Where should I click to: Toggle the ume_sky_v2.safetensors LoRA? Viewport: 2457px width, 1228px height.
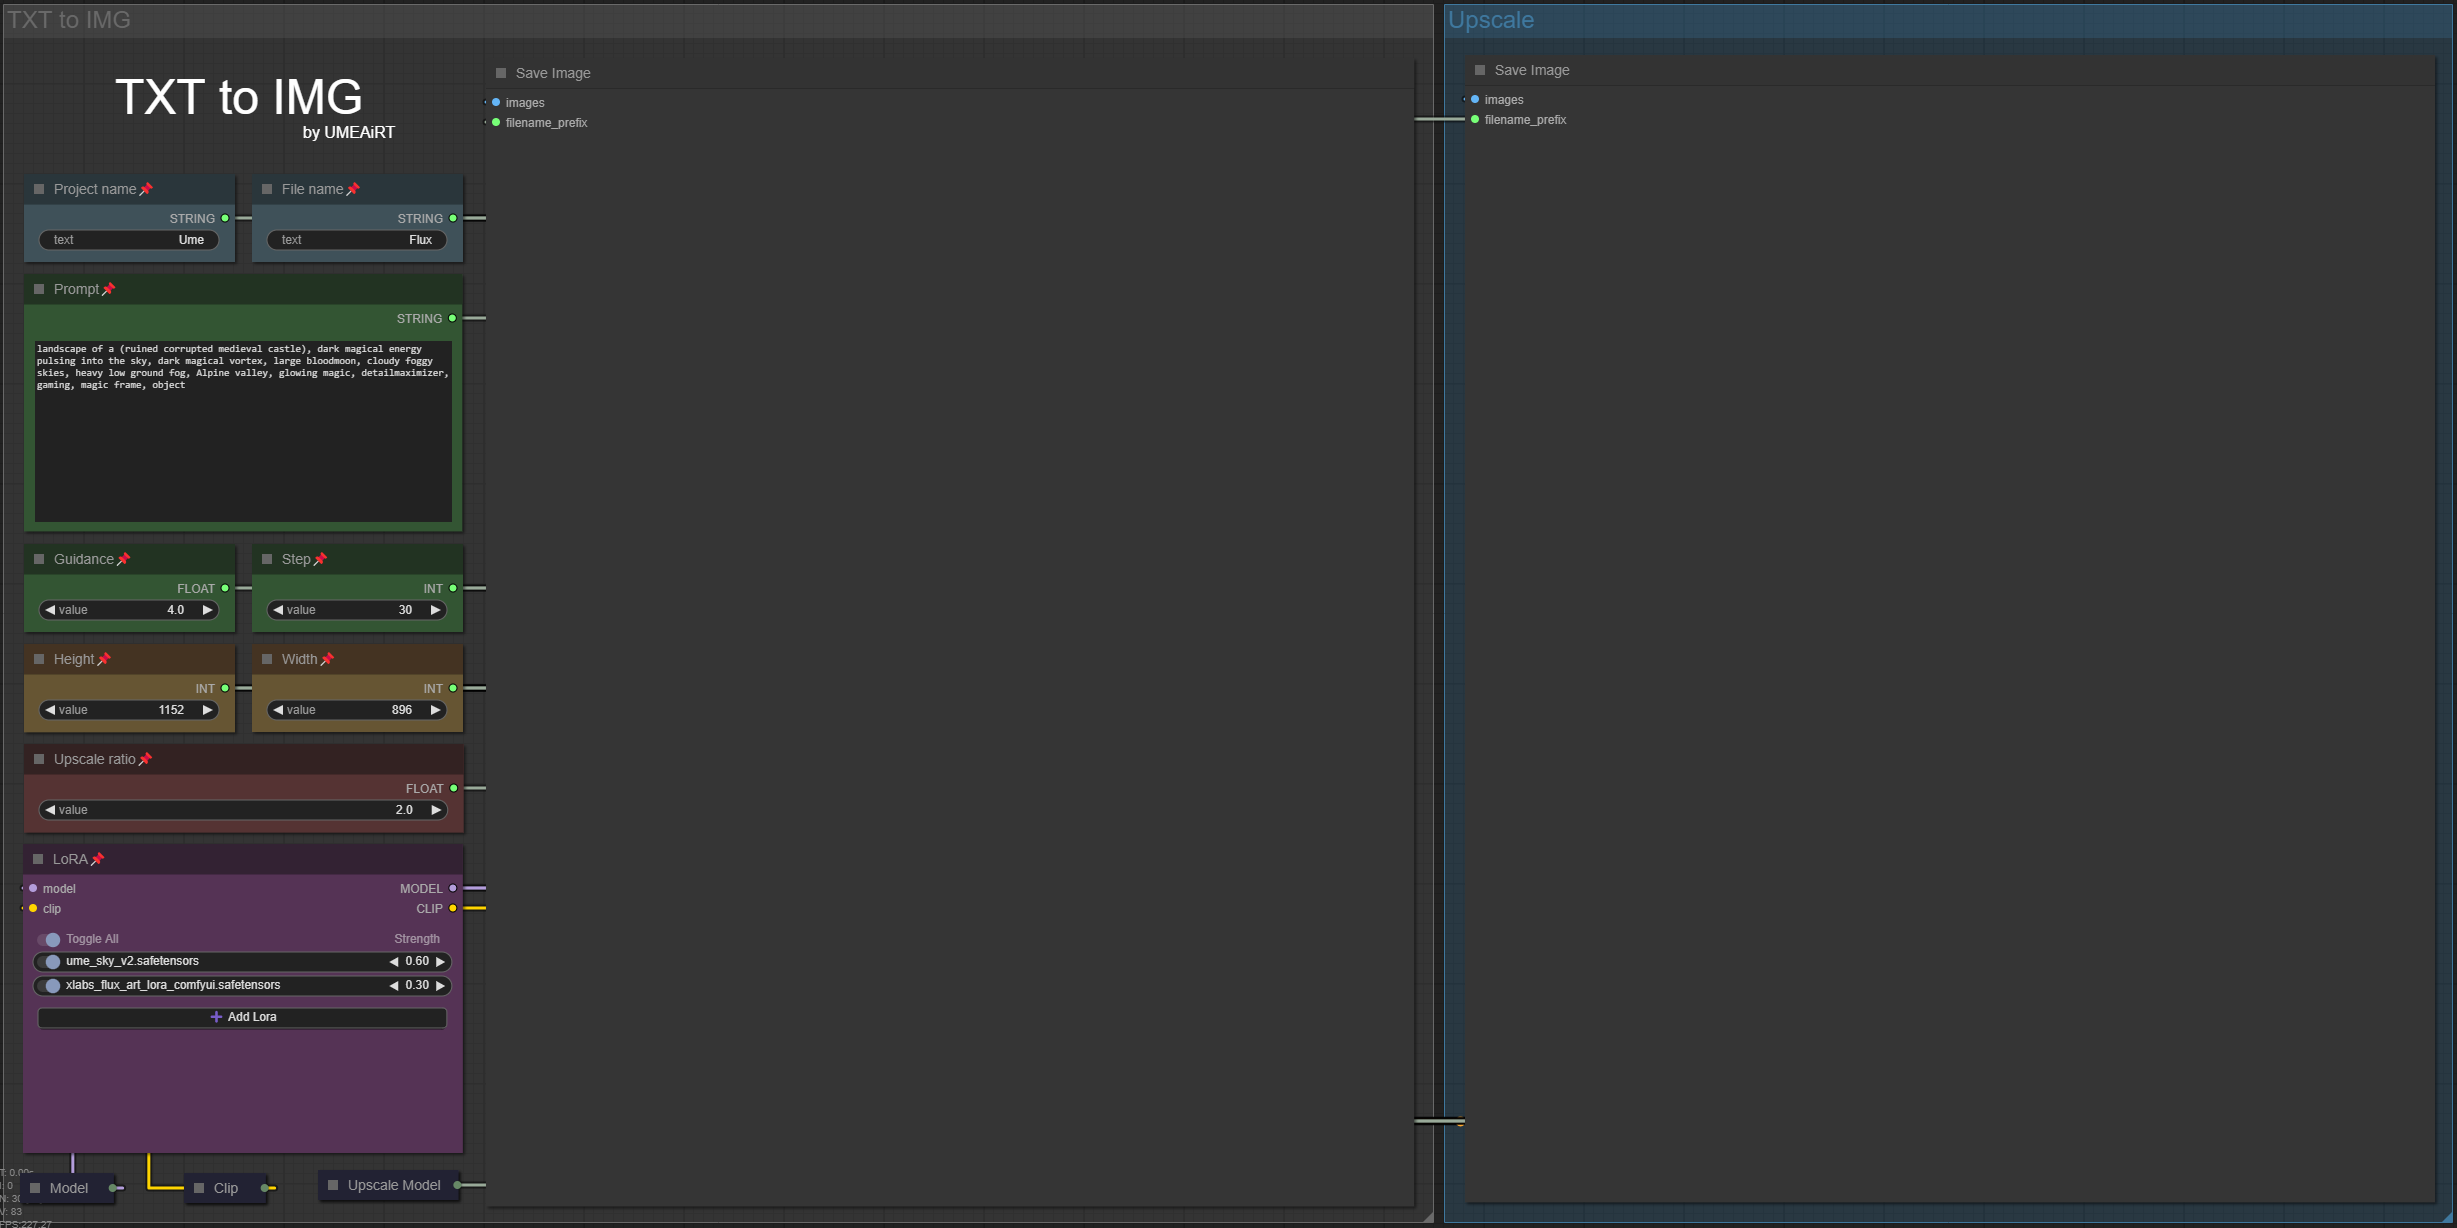50,961
